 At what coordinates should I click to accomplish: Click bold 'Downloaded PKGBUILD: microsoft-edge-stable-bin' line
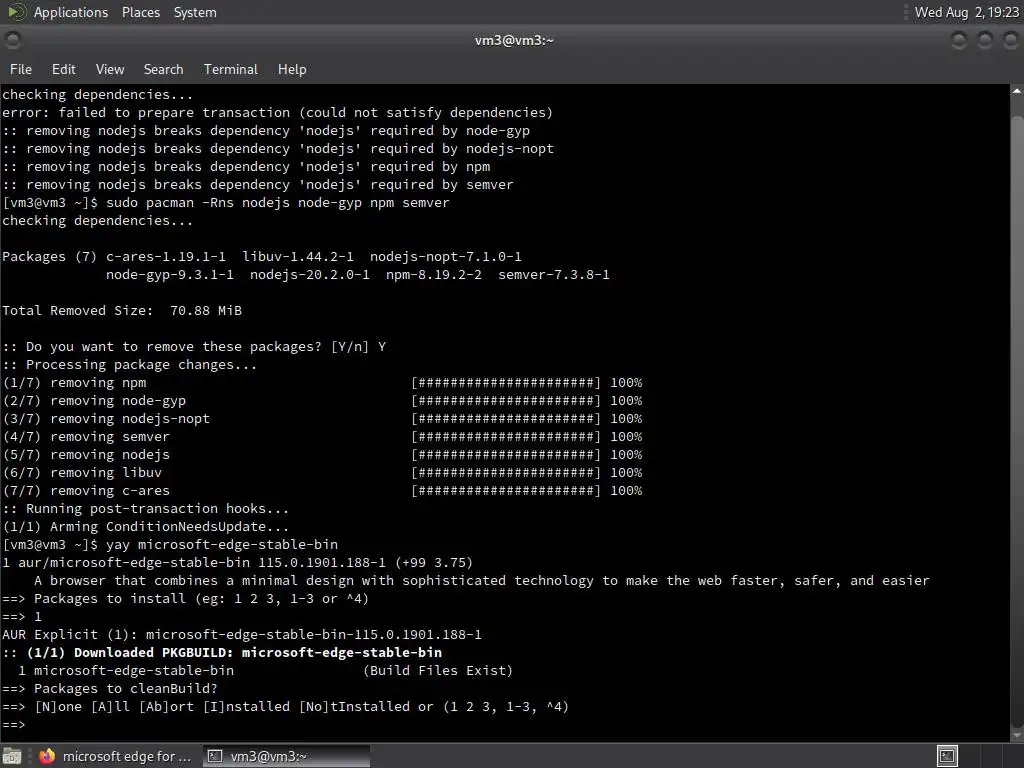(x=222, y=653)
